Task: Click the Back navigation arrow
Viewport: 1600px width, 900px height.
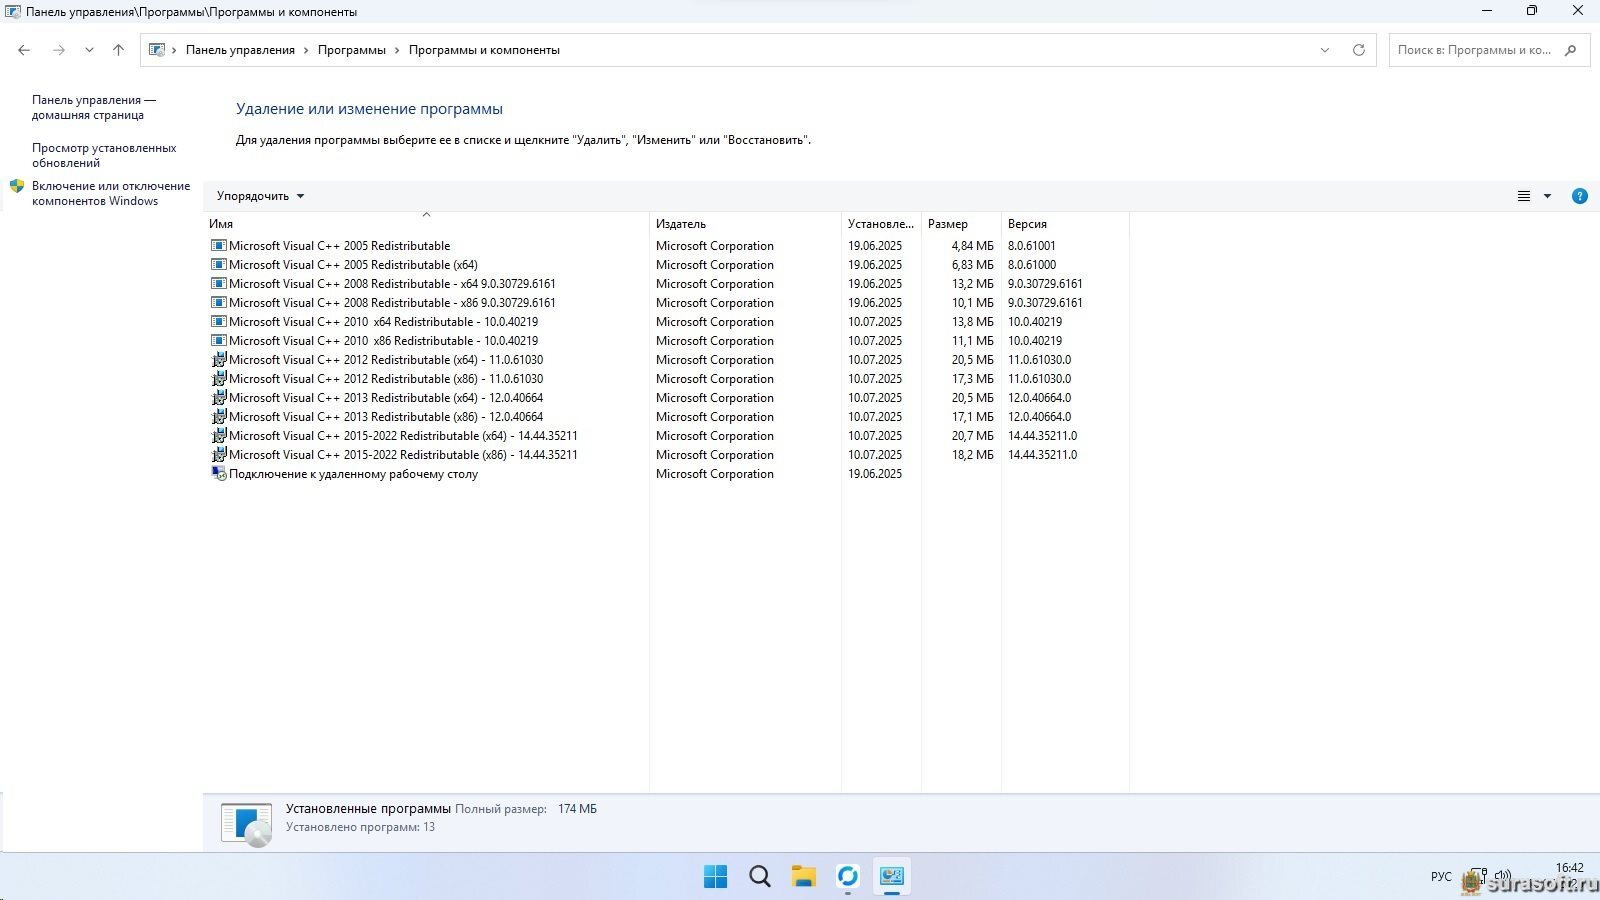Action: [24, 50]
